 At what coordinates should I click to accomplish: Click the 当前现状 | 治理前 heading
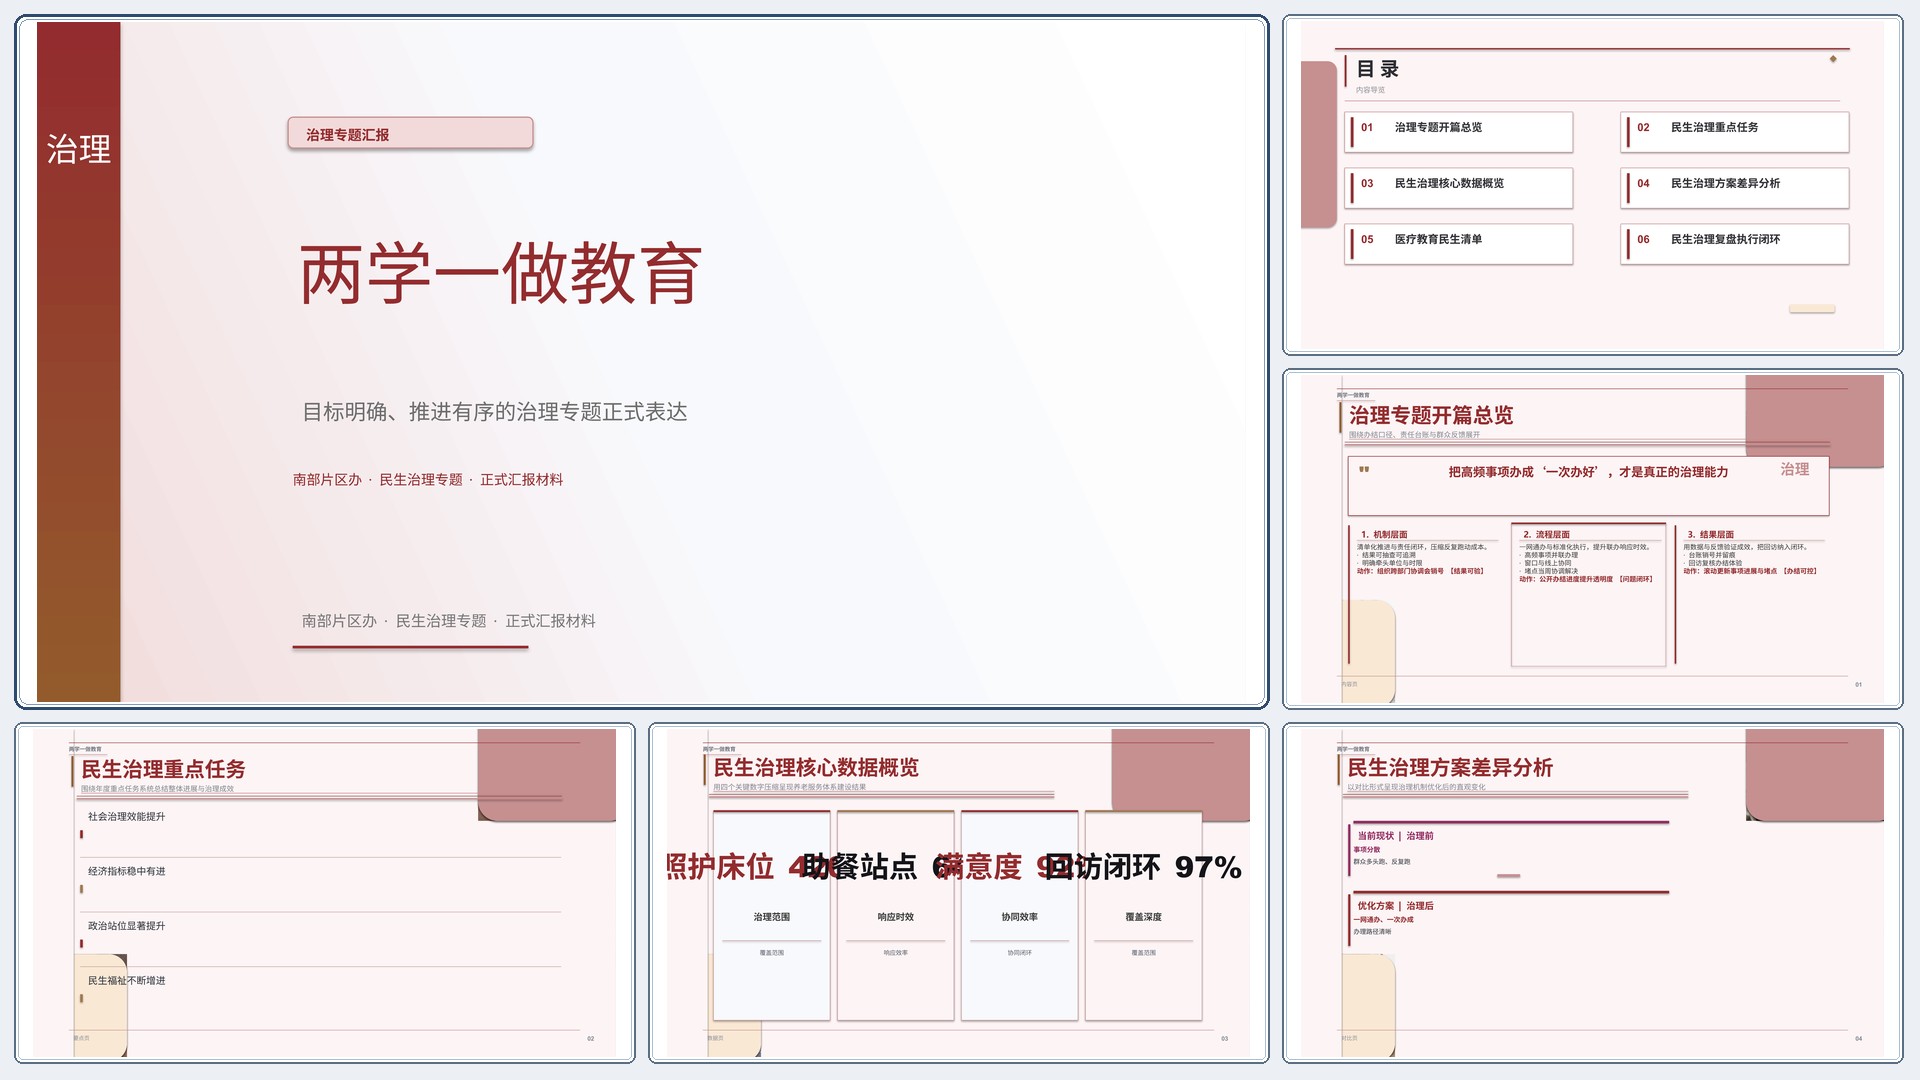pyautogui.click(x=1395, y=836)
